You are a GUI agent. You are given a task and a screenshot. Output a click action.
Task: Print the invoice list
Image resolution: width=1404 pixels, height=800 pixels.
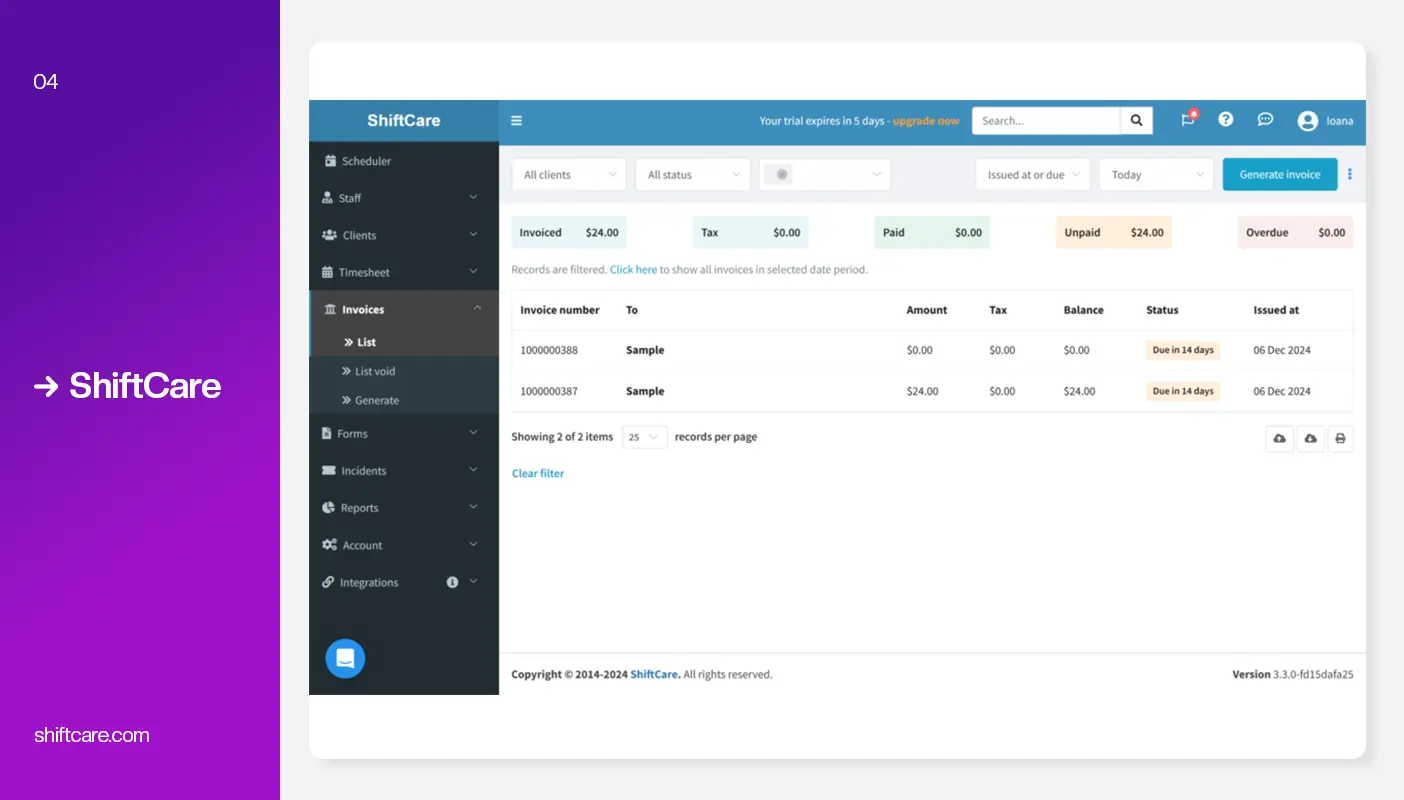pos(1340,439)
